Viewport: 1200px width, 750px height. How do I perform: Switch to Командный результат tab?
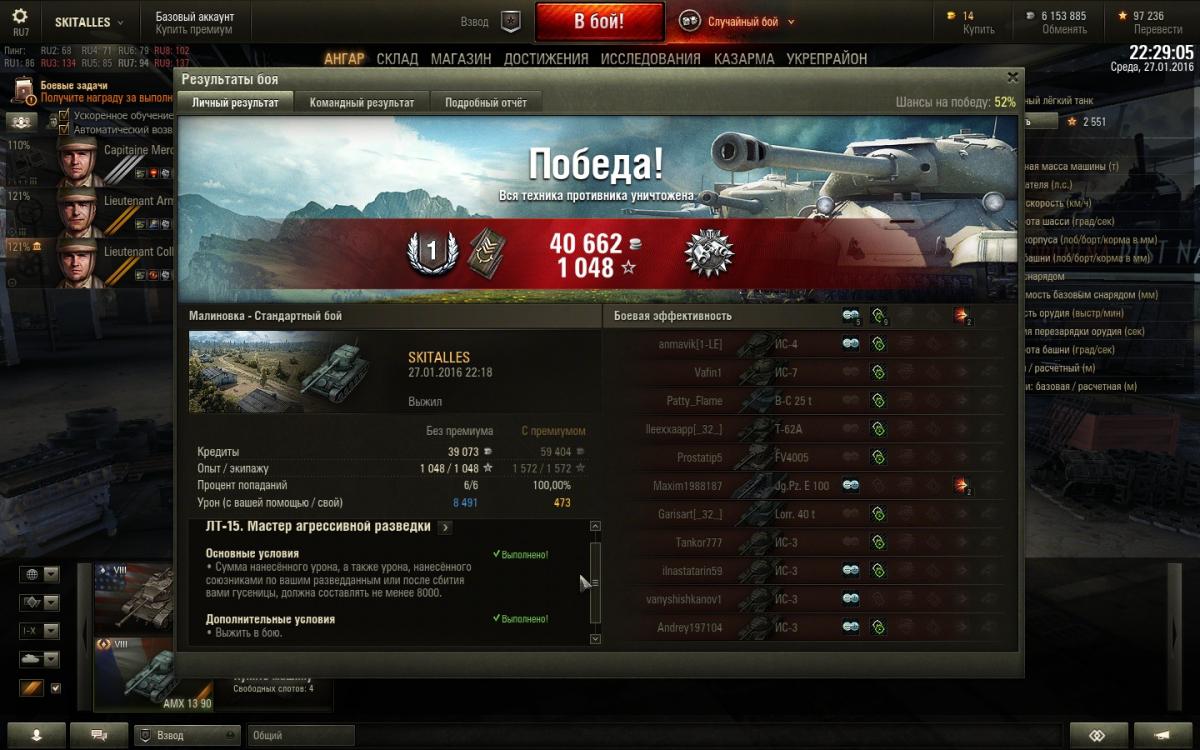coord(362,102)
